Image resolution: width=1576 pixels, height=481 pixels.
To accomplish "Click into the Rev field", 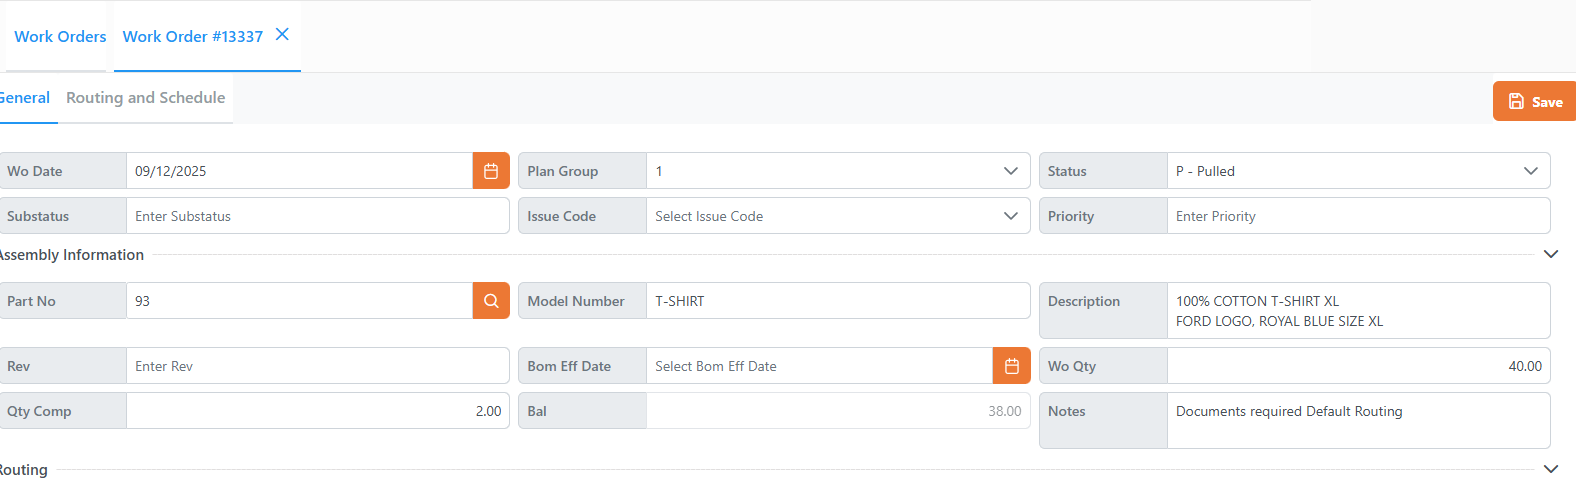I will (317, 366).
